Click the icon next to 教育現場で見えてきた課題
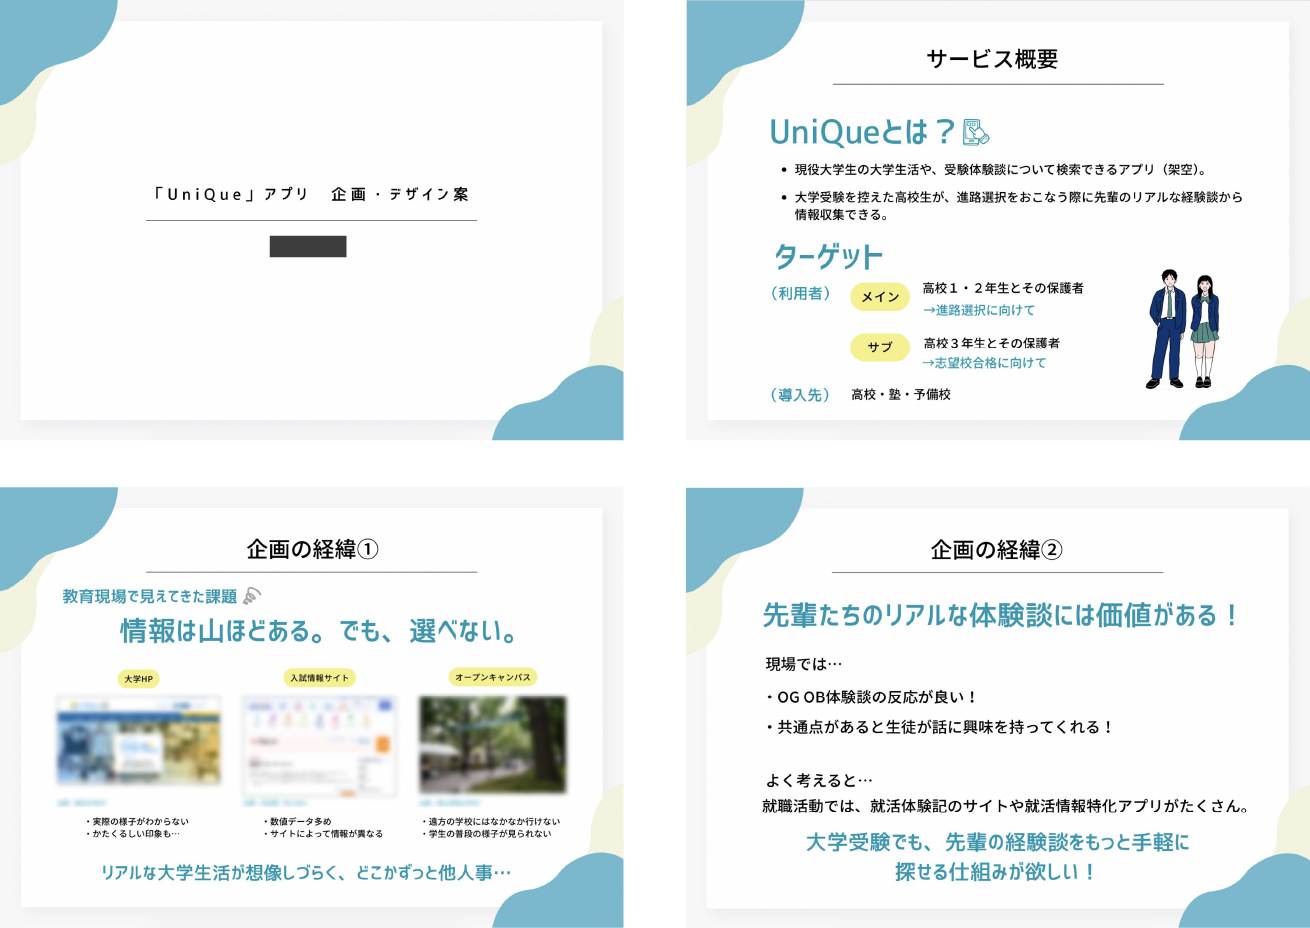Viewport: 1310px width, 928px height. pos(252,596)
